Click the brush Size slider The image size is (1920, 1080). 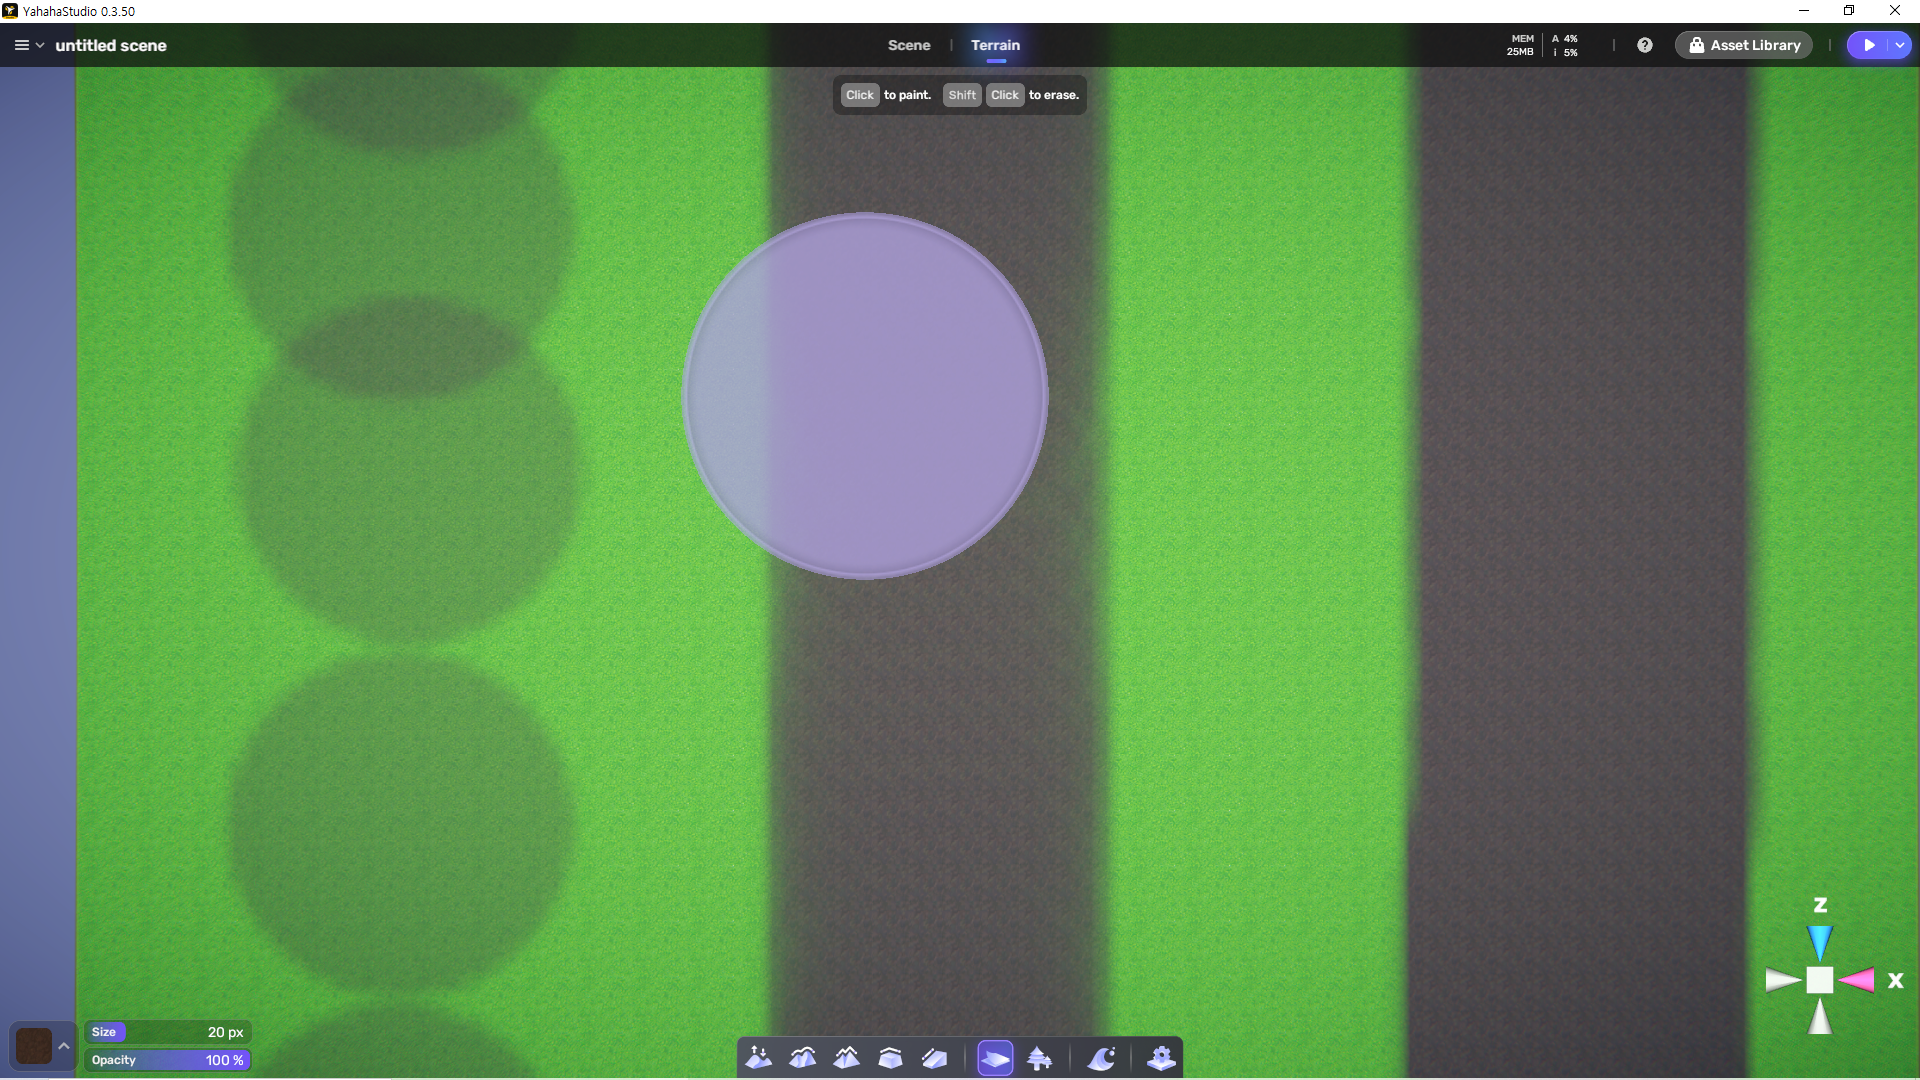(x=168, y=1032)
